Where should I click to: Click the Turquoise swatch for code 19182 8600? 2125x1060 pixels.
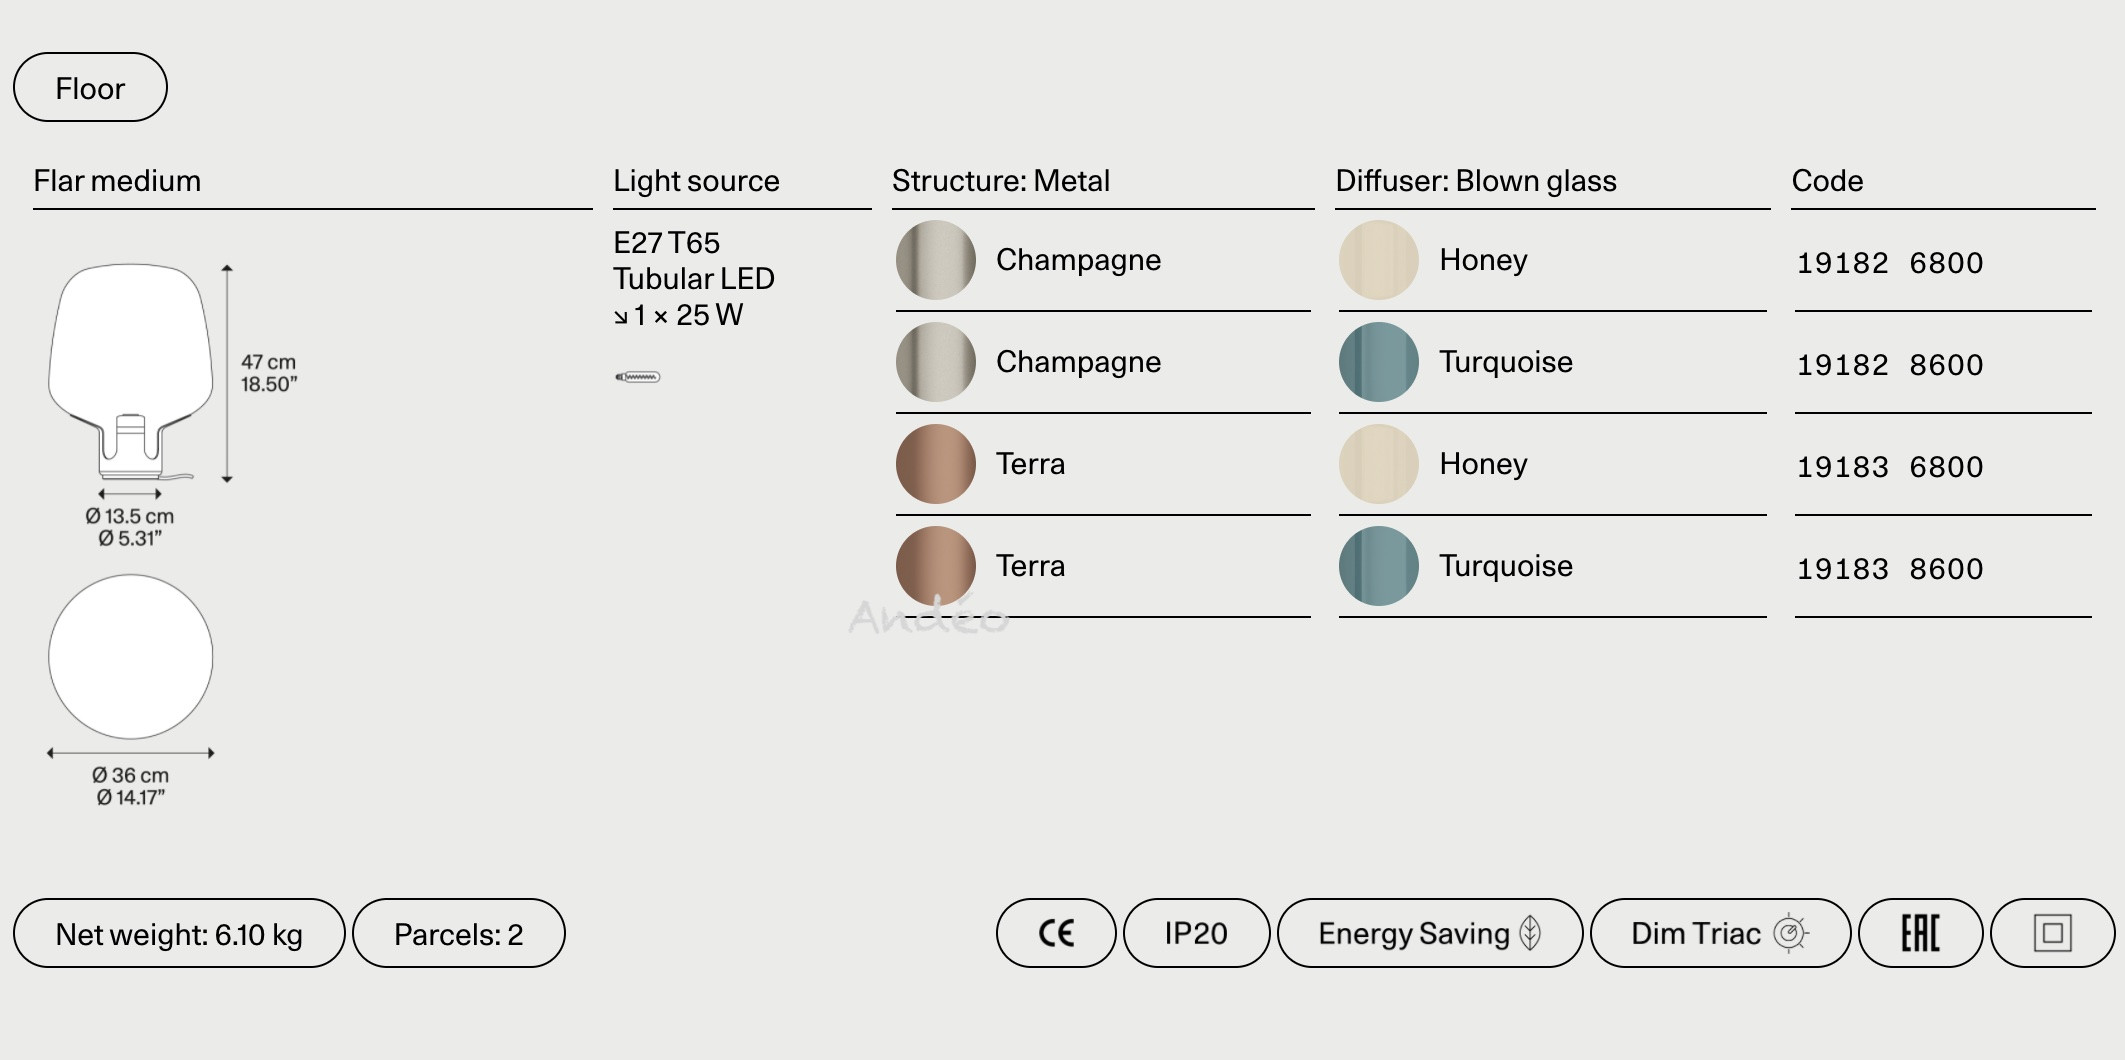(1379, 362)
